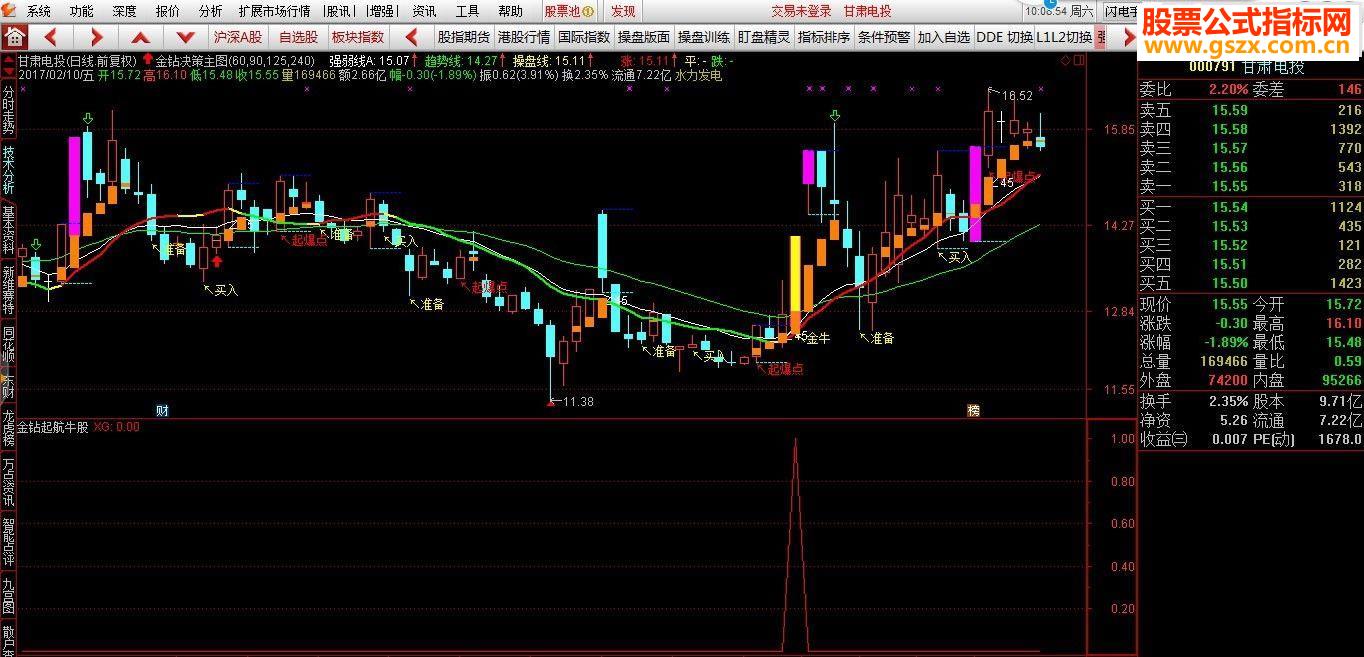Toggle DDE 切换 in the toolbar

(x=1004, y=37)
